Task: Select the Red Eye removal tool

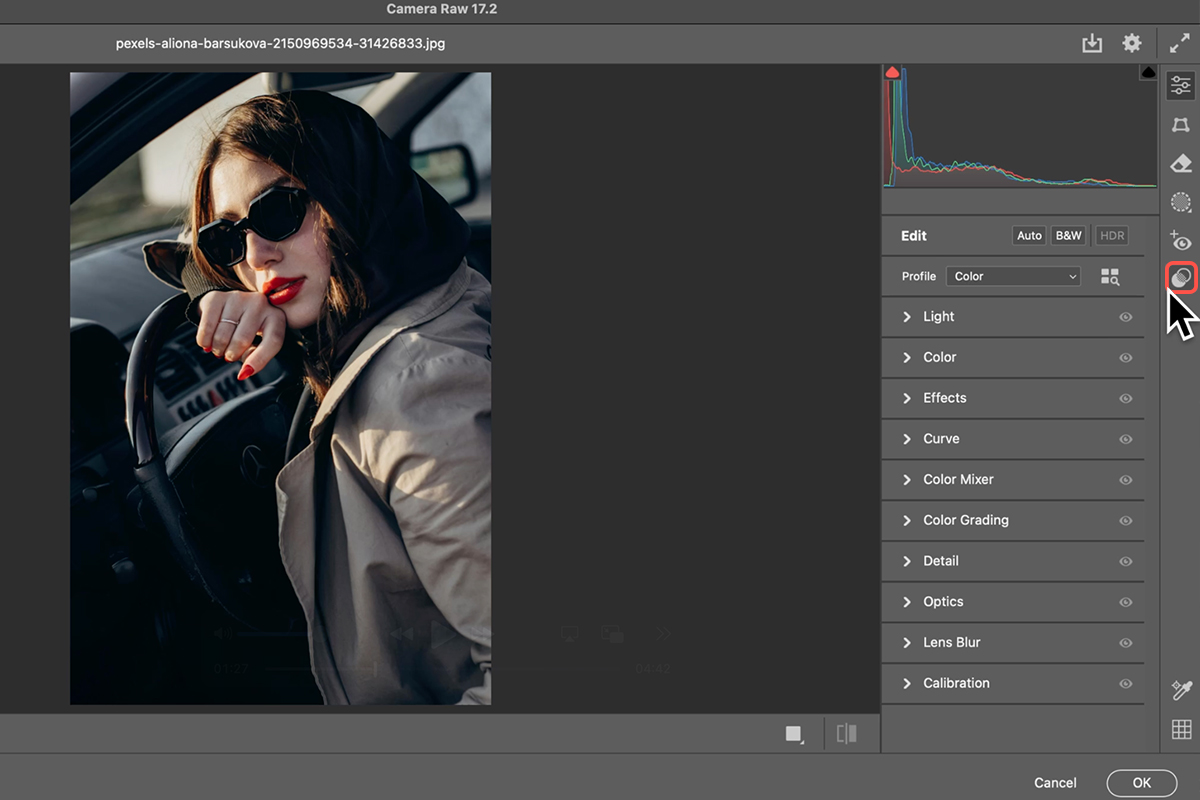Action: coord(1181,241)
